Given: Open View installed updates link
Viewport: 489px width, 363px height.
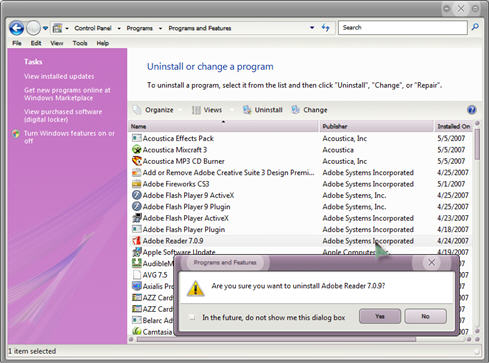Looking at the screenshot, I should (x=59, y=76).
